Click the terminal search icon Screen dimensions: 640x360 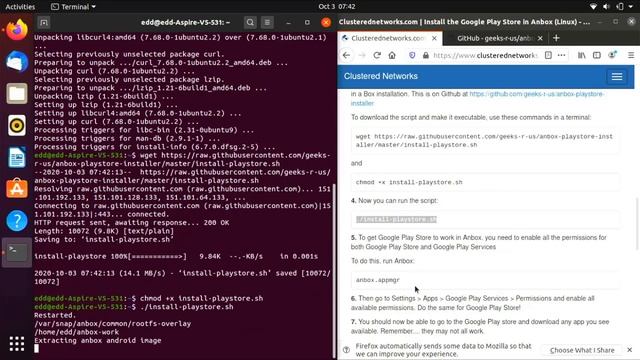(x=250, y=22)
